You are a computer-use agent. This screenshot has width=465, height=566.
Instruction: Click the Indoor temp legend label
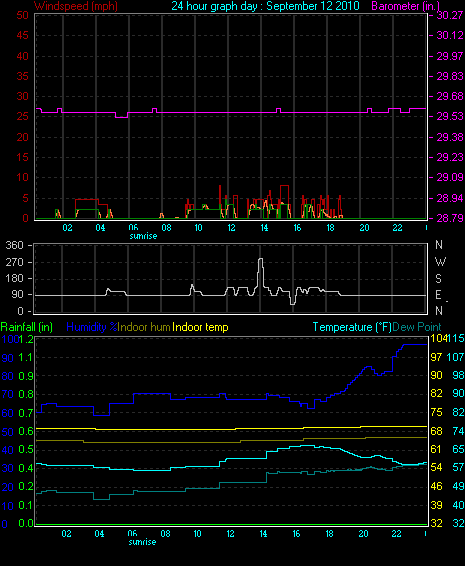(x=200, y=327)
